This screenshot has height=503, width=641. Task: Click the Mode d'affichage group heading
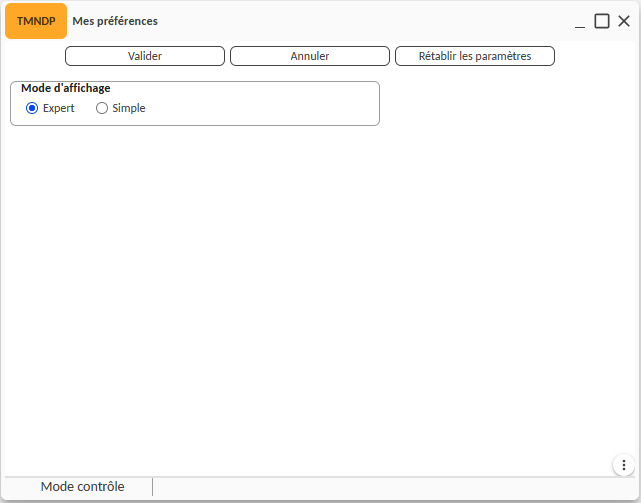point(66,88)
